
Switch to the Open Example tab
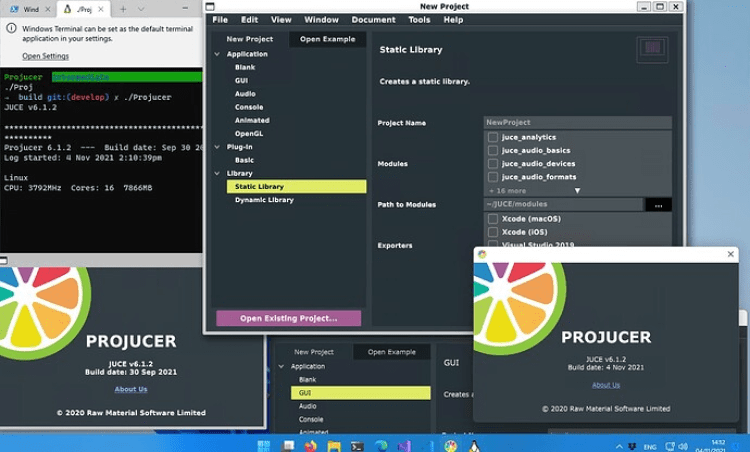328,39
